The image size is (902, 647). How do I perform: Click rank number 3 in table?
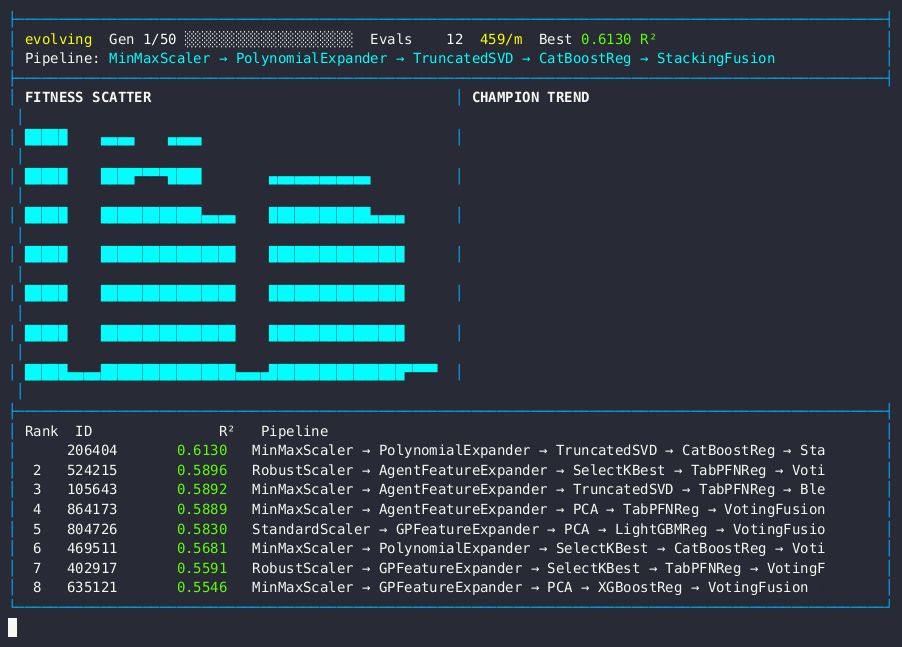coord(37,489)
